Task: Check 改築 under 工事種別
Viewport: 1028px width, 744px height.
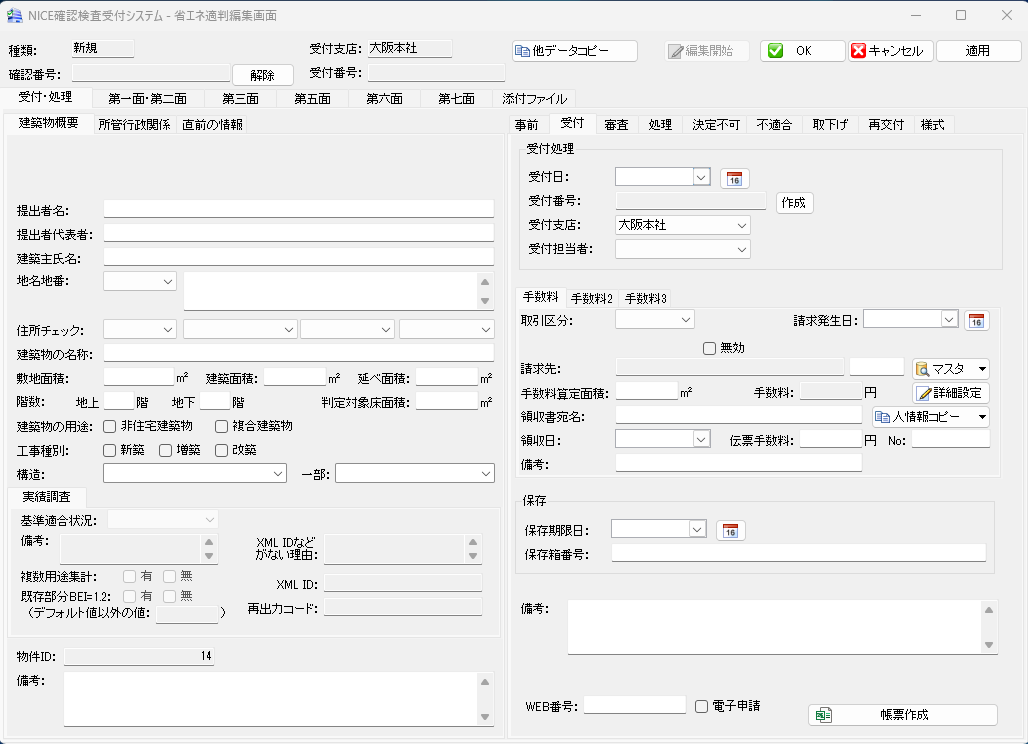Action: (222, 450)
